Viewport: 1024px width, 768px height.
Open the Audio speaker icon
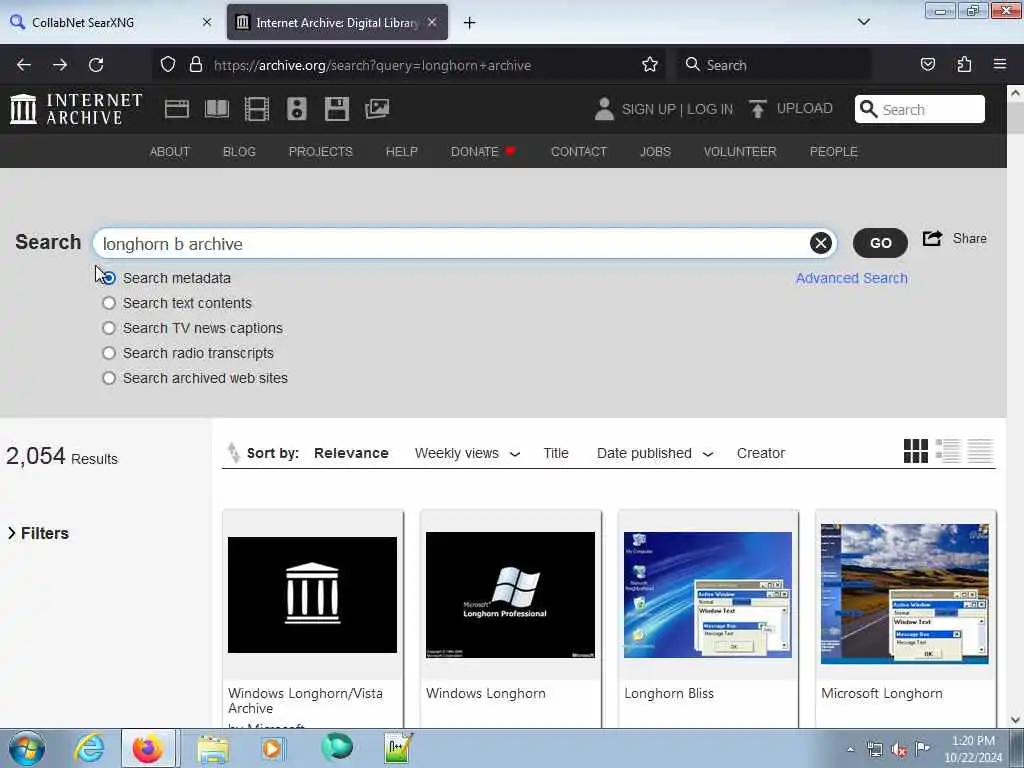pyautogui.click(x=296, y=108)
